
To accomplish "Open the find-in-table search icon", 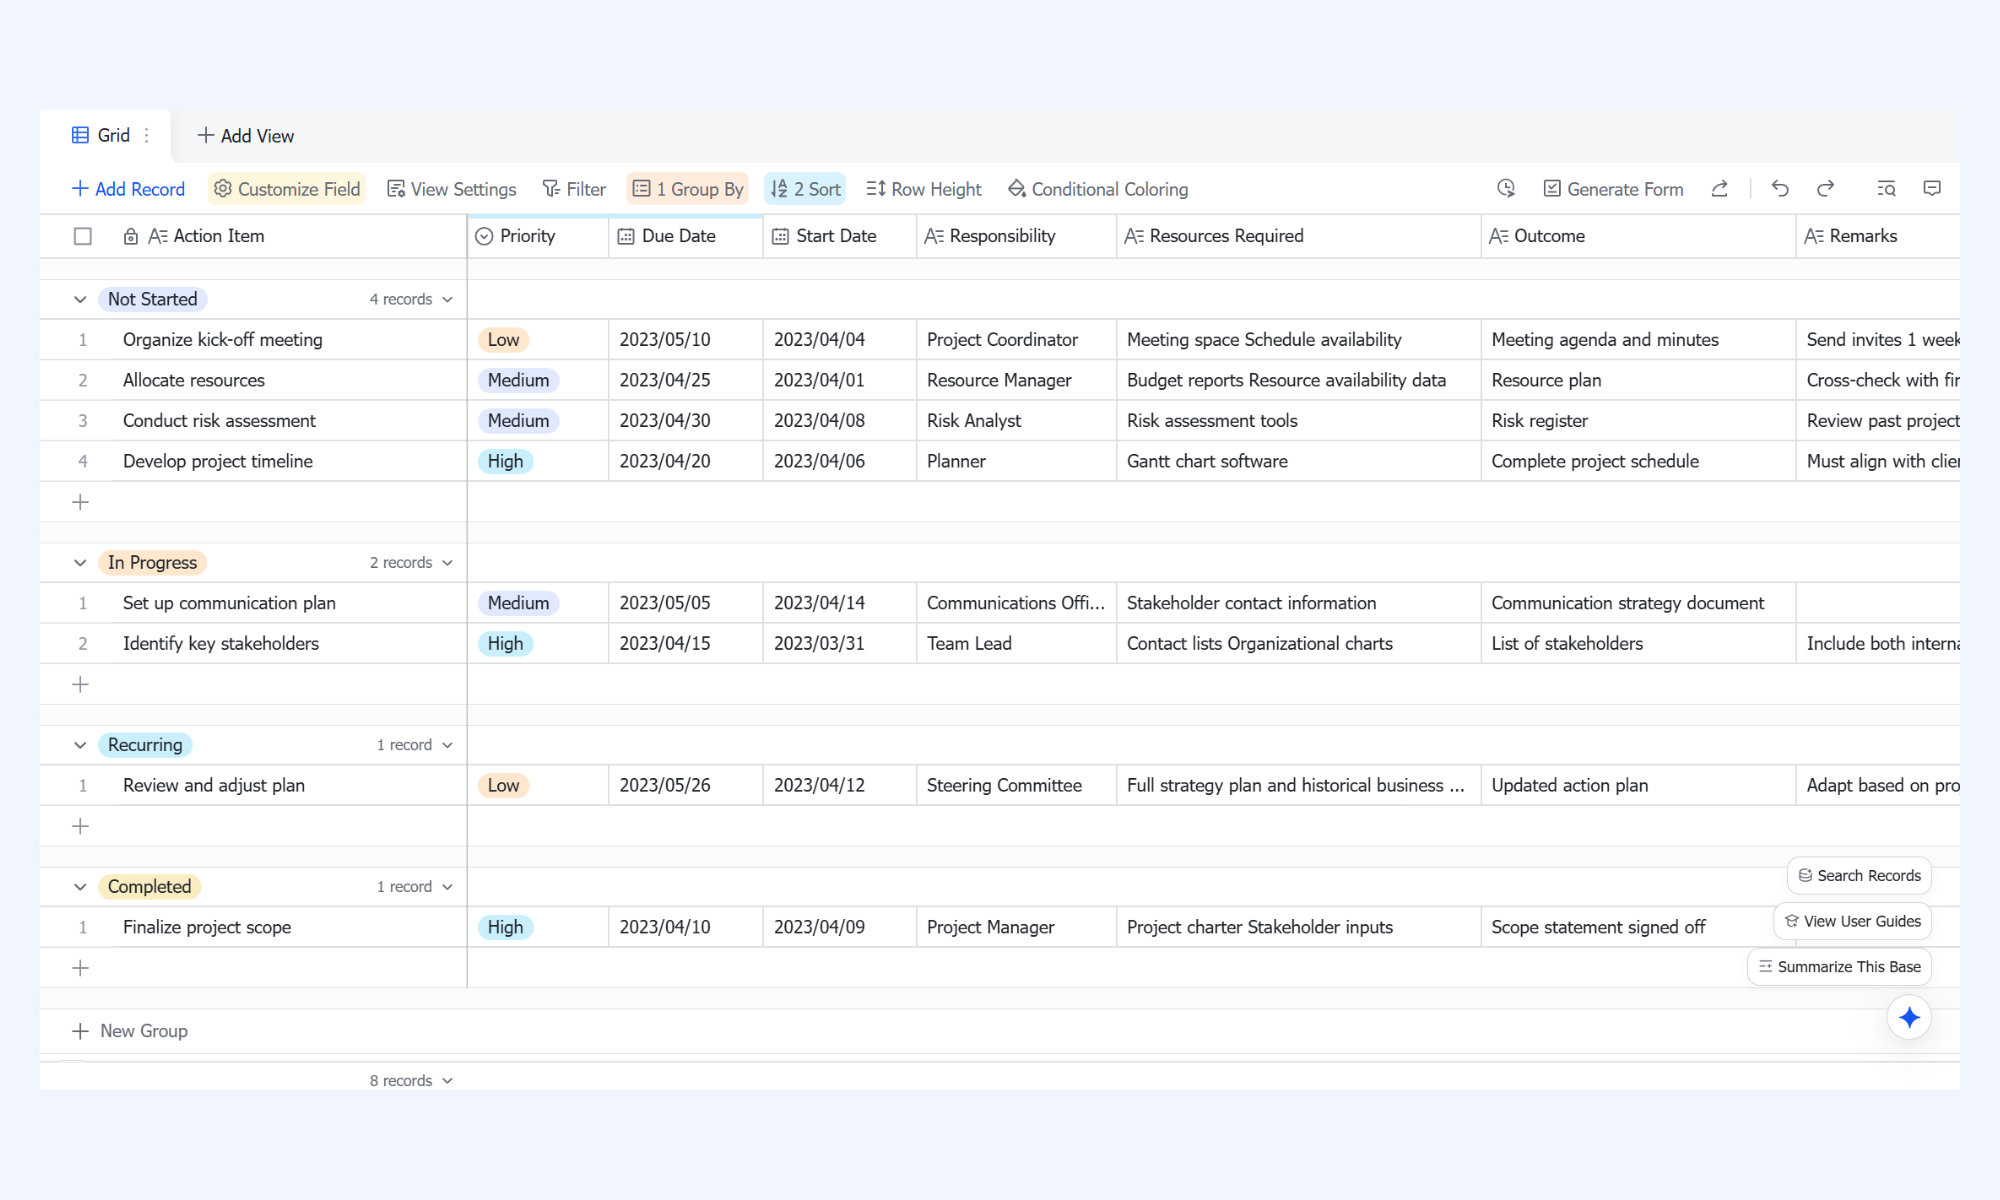I will click(1886, 188).
